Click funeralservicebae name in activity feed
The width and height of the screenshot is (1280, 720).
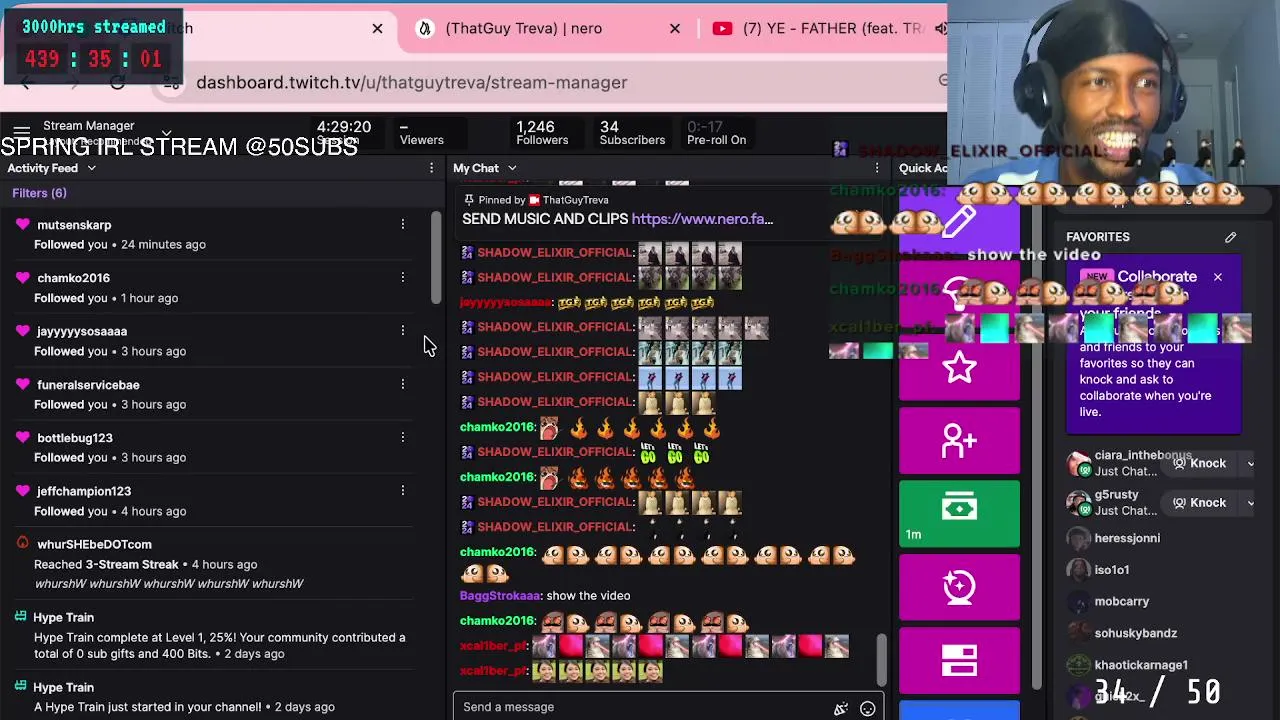[88, 385]
